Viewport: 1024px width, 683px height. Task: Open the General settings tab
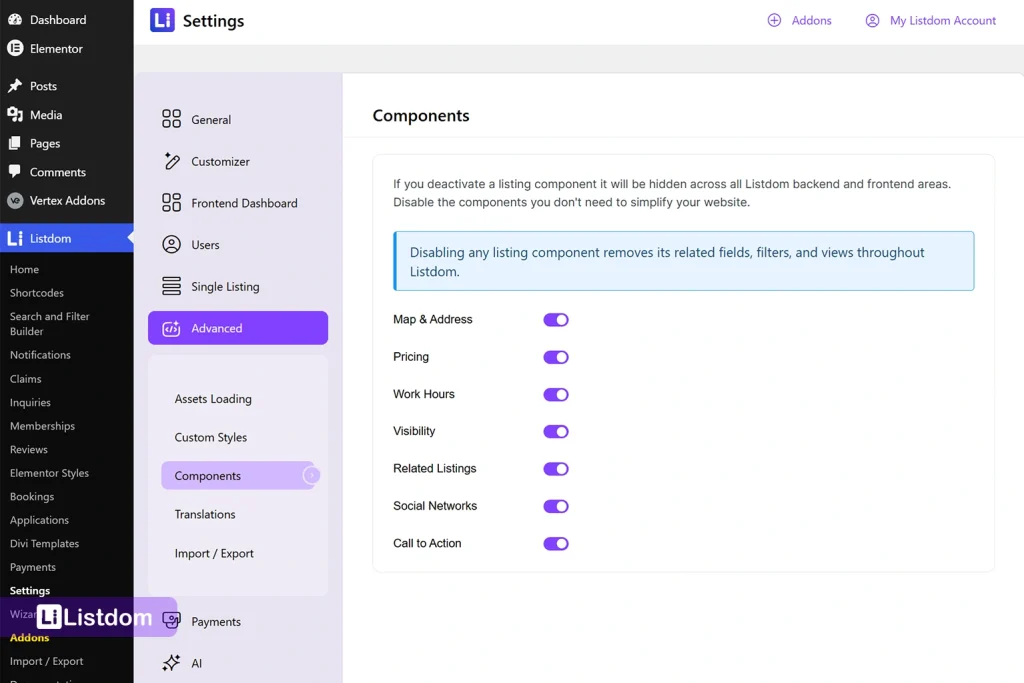point(238,119)
